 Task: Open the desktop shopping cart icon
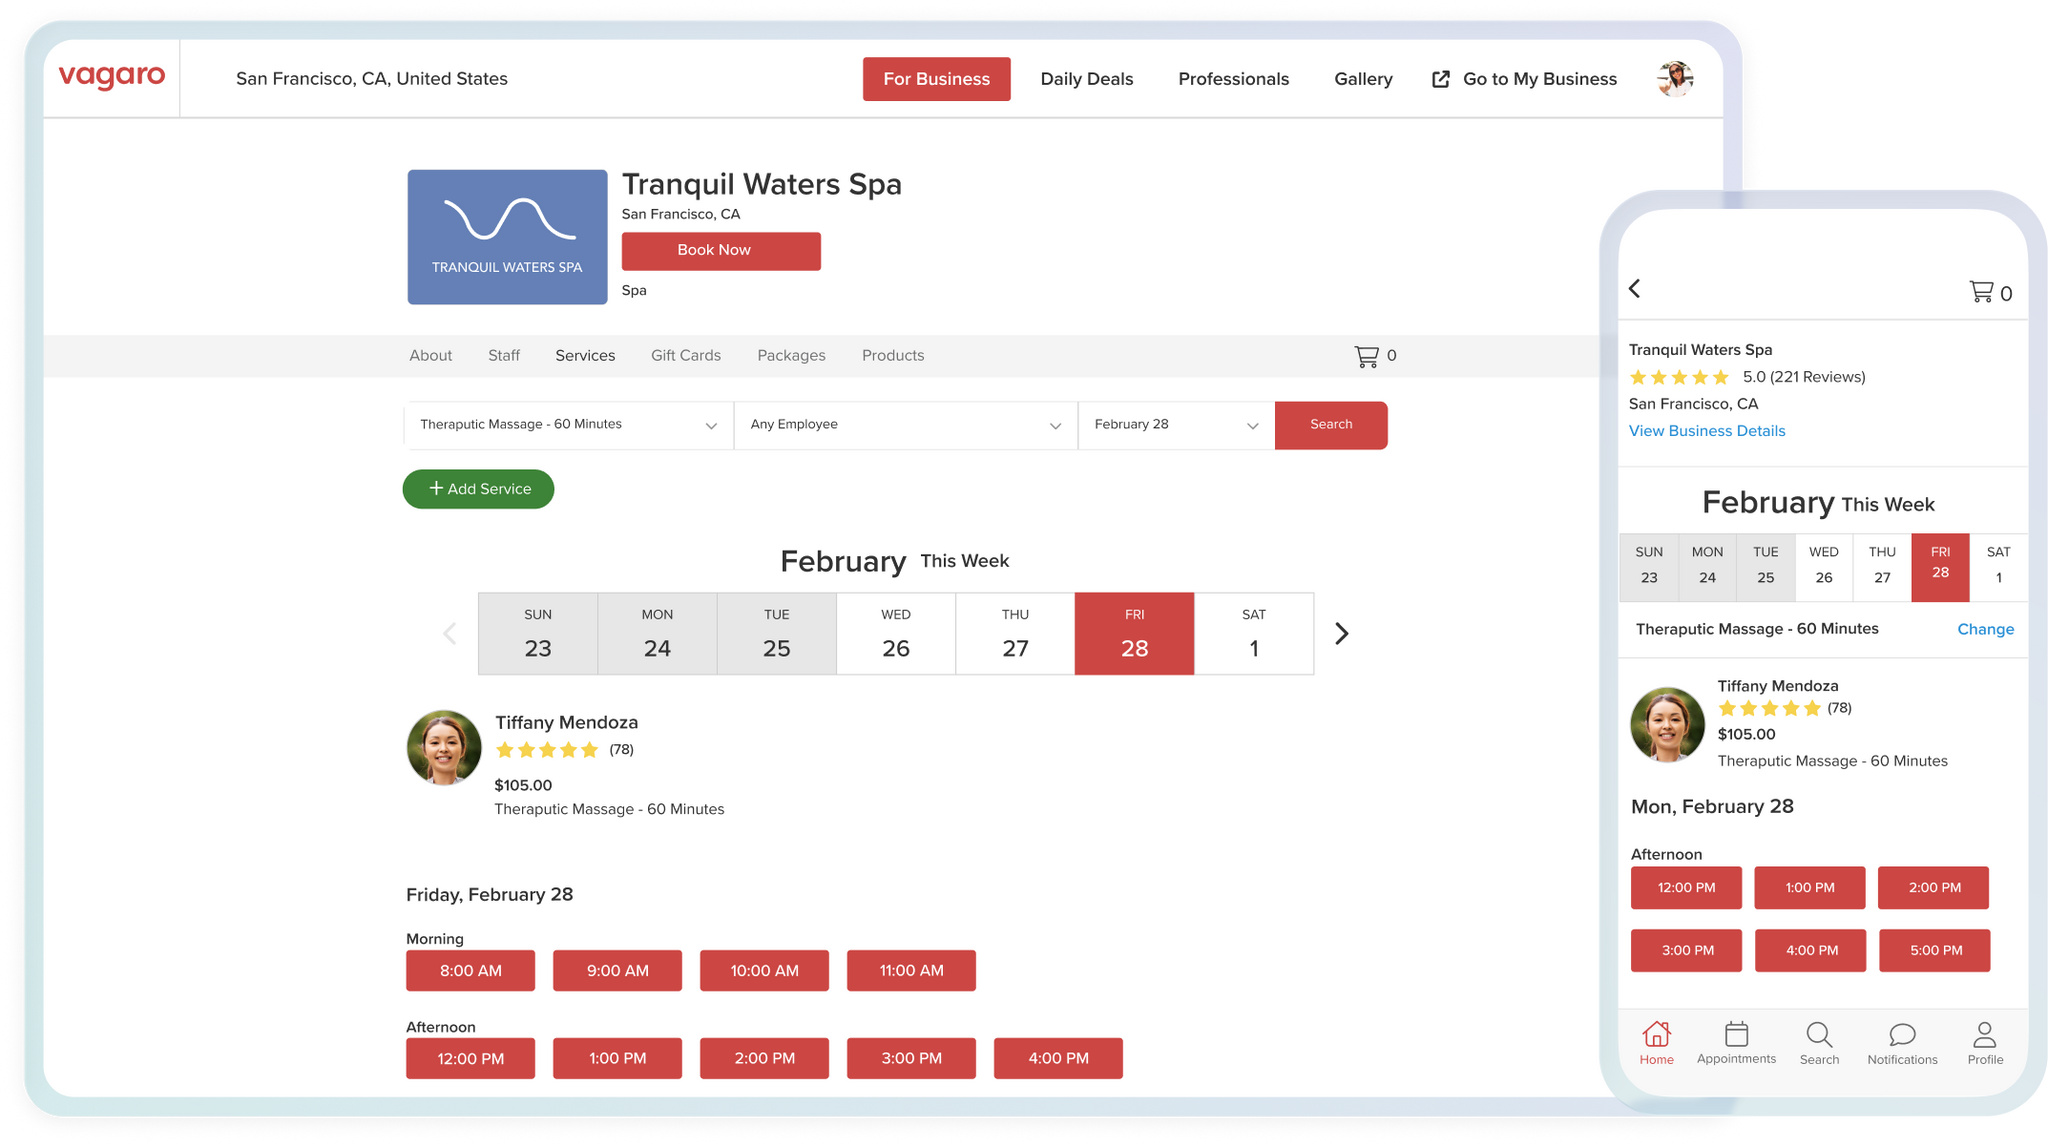(1366, 356)
